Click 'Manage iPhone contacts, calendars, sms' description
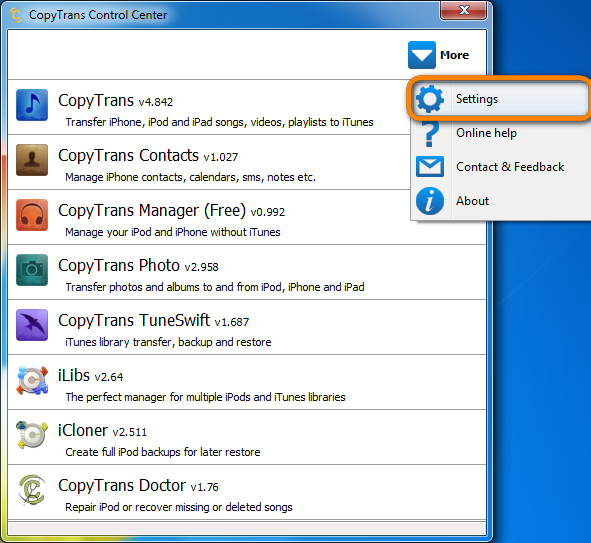The height and width of the screenshot is (543, 591). click(x=190, y=177)
